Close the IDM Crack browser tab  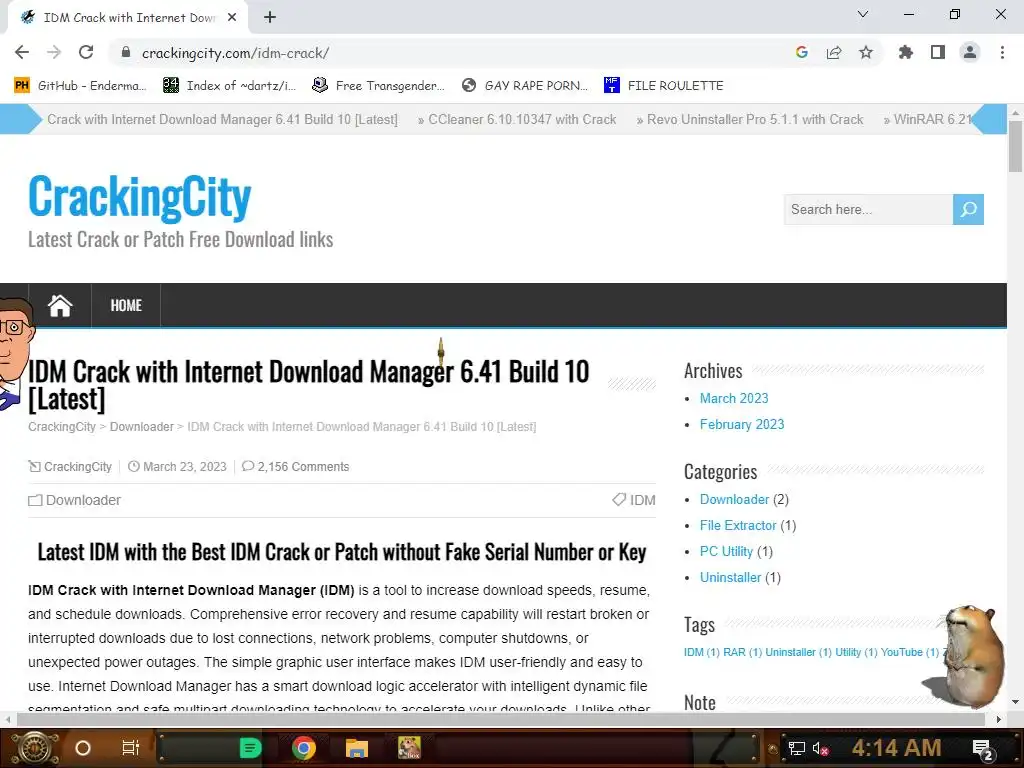tap(232, 18)
